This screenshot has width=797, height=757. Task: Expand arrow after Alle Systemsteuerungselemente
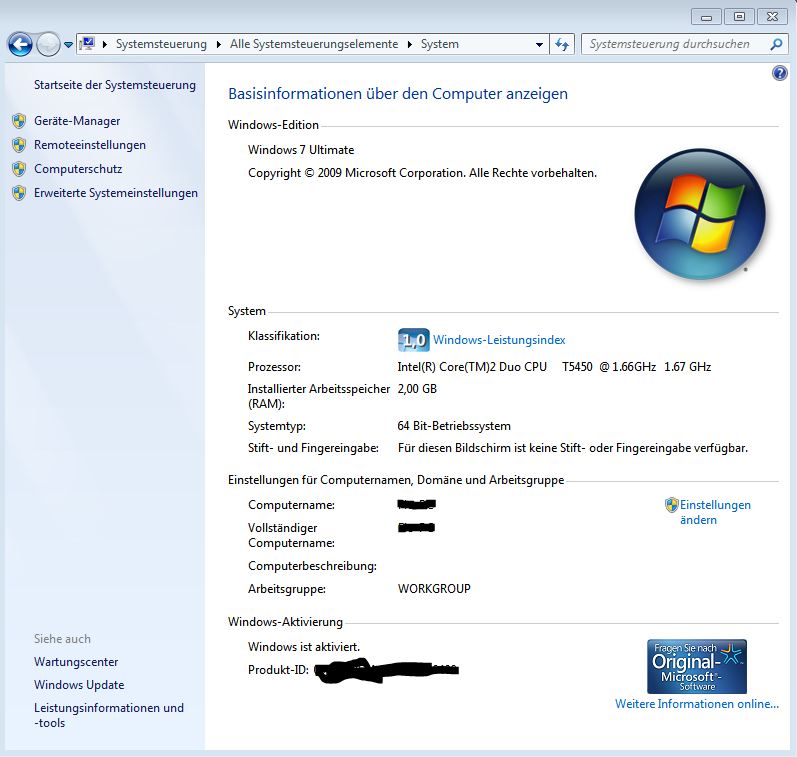[x=410, y=44]
